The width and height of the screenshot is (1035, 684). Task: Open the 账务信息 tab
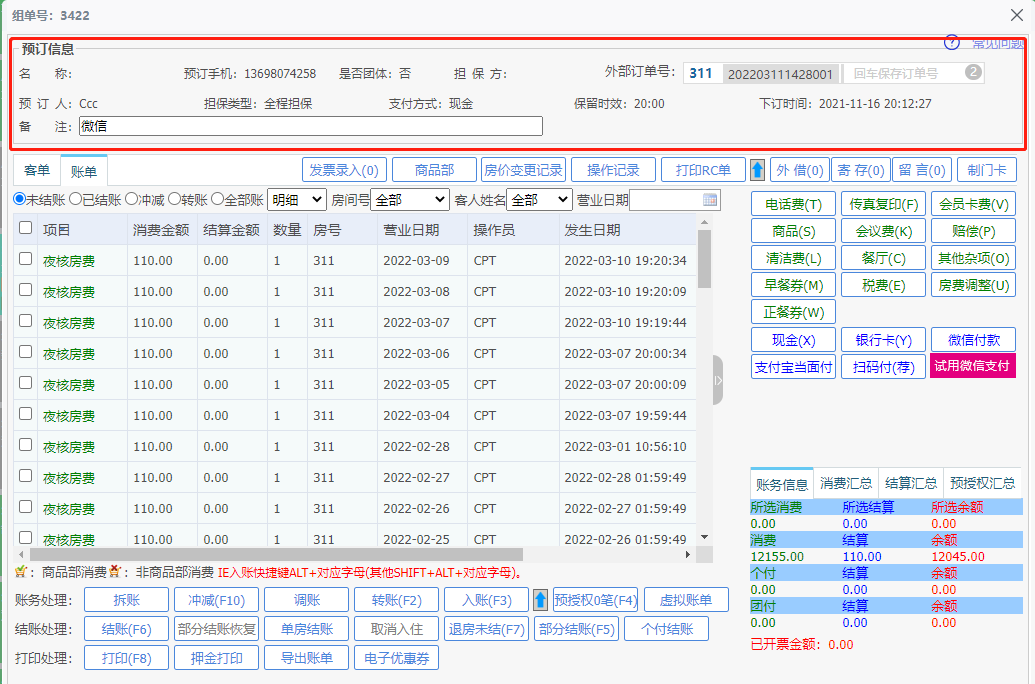point(782,484)
